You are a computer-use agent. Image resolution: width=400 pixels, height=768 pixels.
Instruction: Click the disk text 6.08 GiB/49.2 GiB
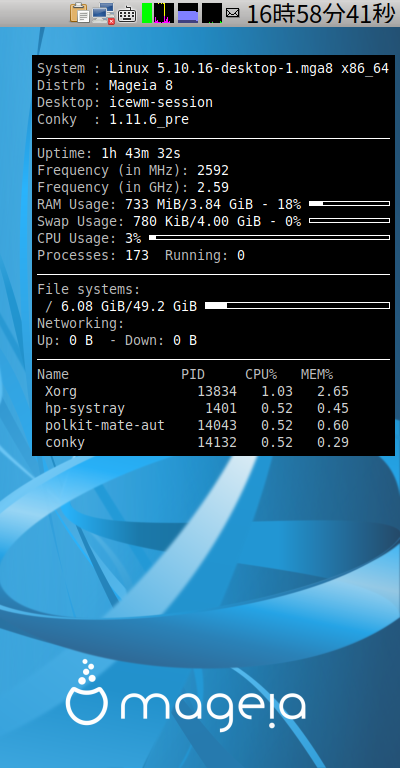129,307
